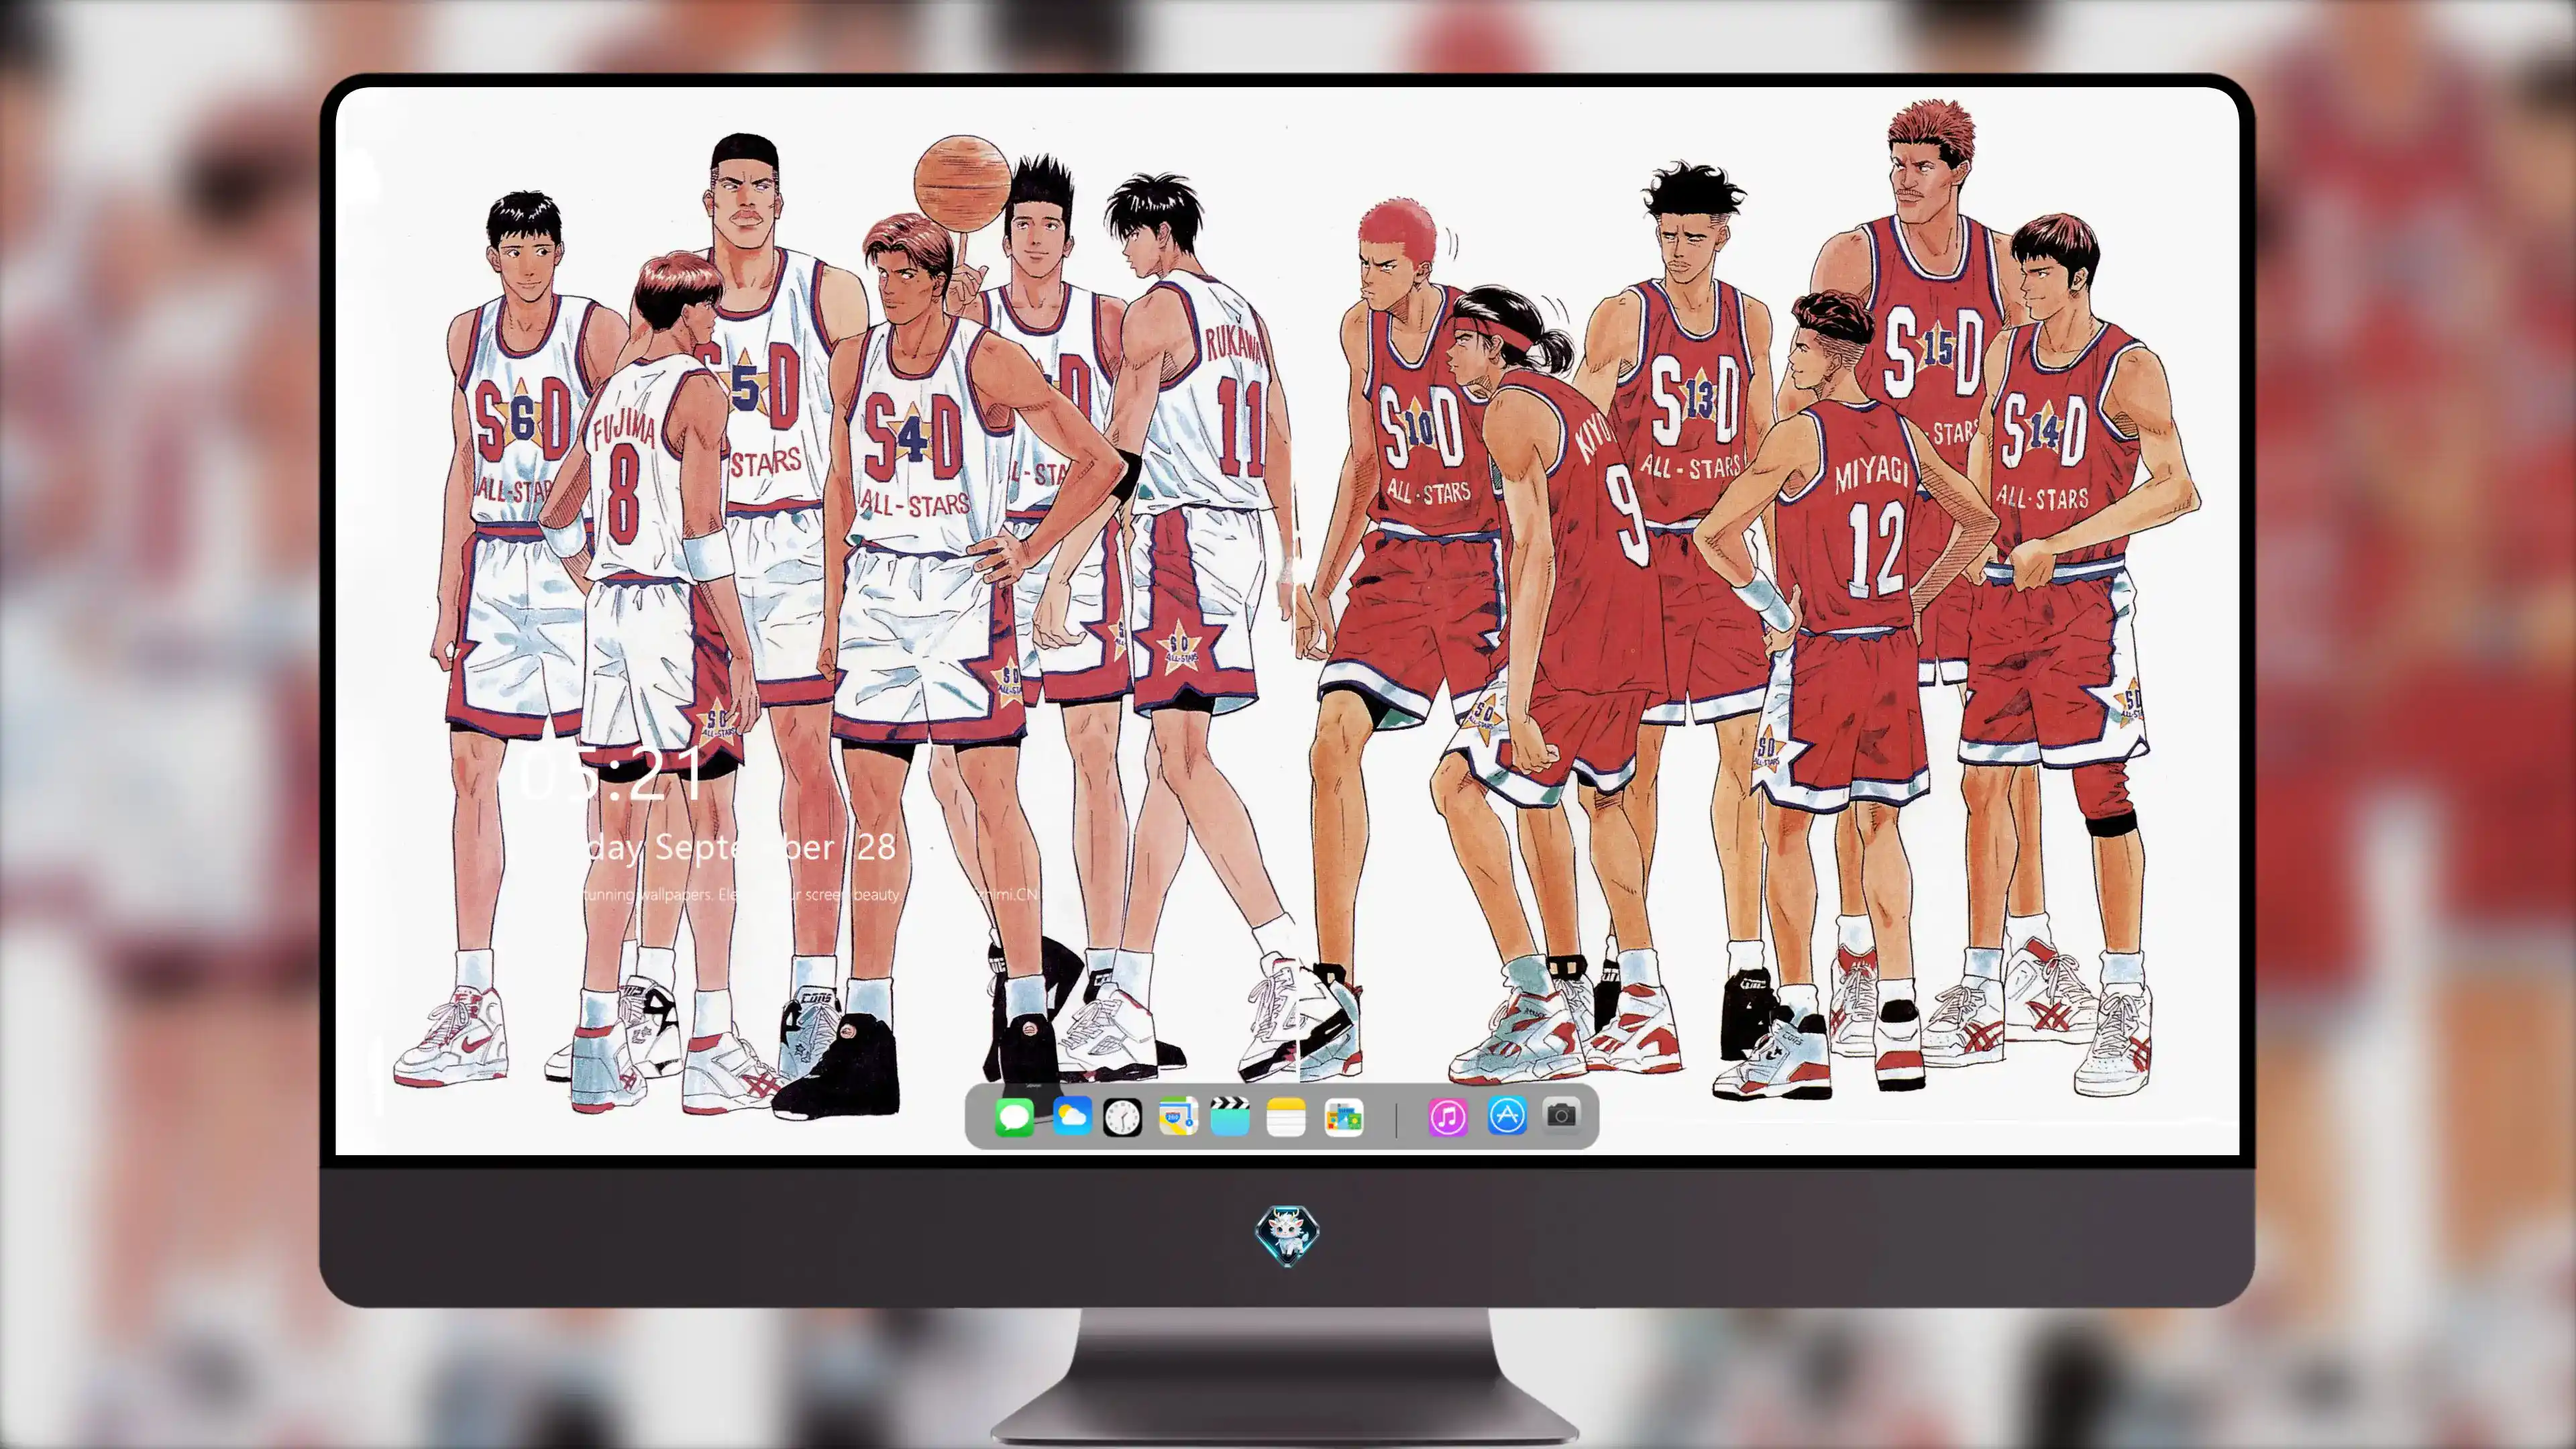Viewport: 2576px width, 1449px height.
Task: Open the Maps app in the dock
Action: (x=1178, y=1116)
